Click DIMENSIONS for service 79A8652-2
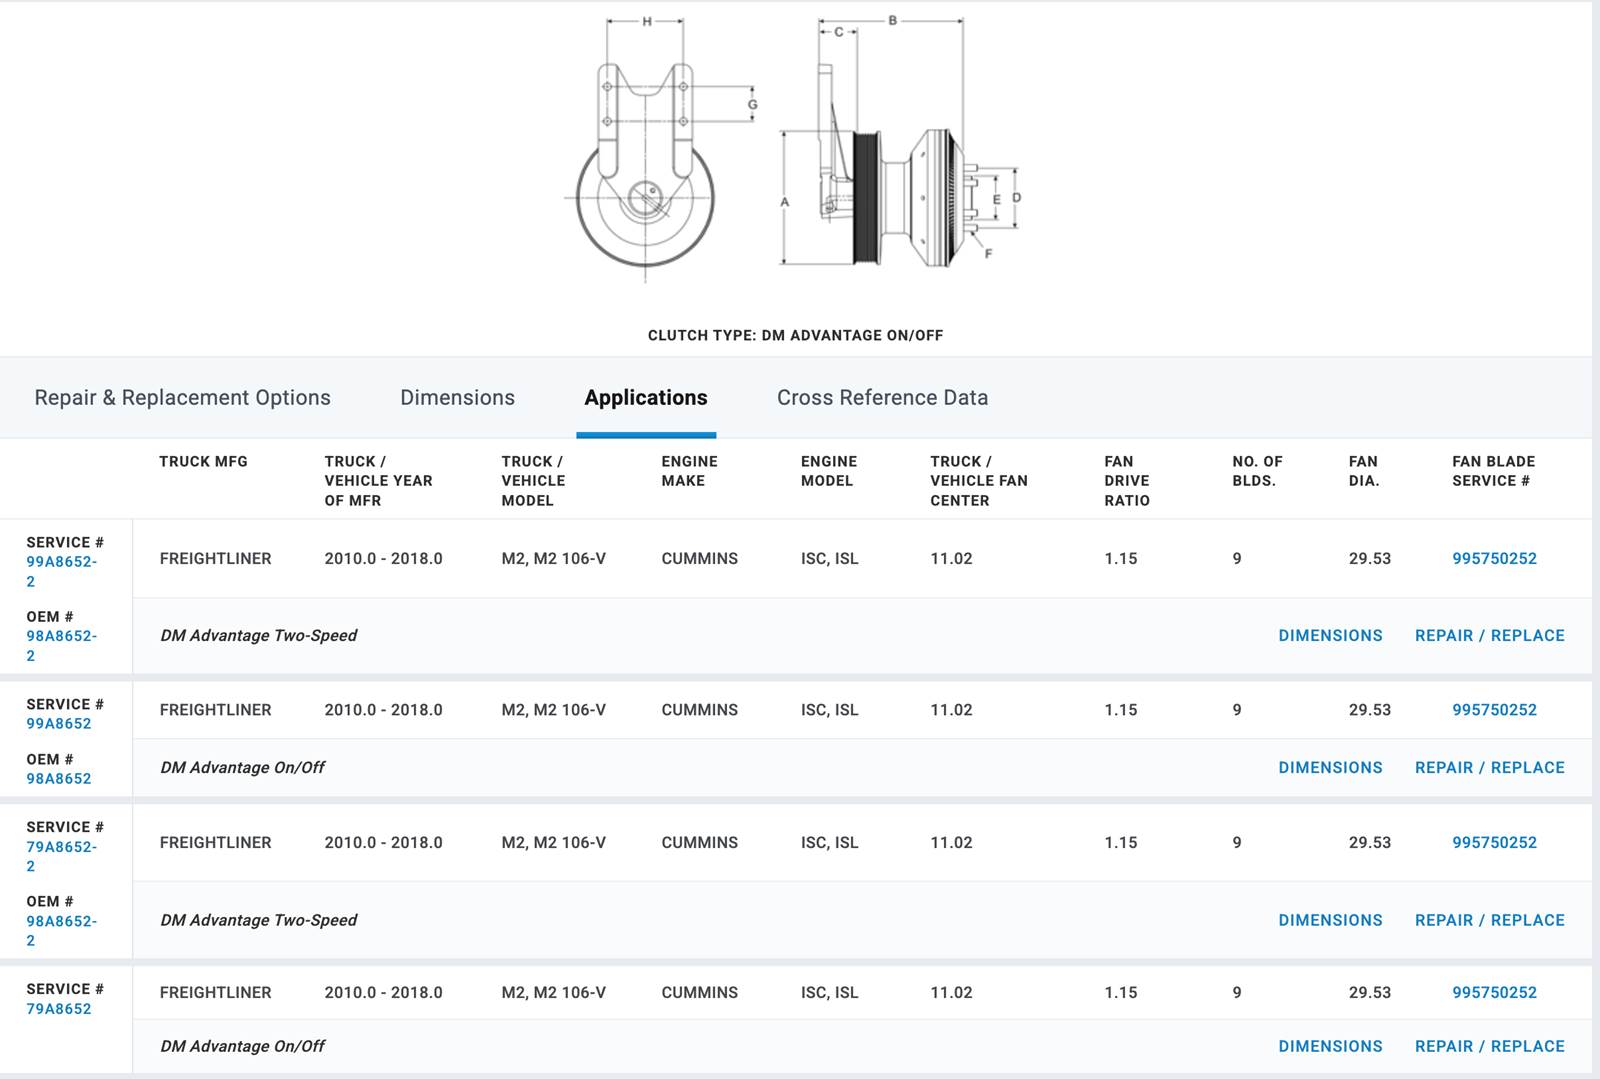 (x=1330, y=920)
